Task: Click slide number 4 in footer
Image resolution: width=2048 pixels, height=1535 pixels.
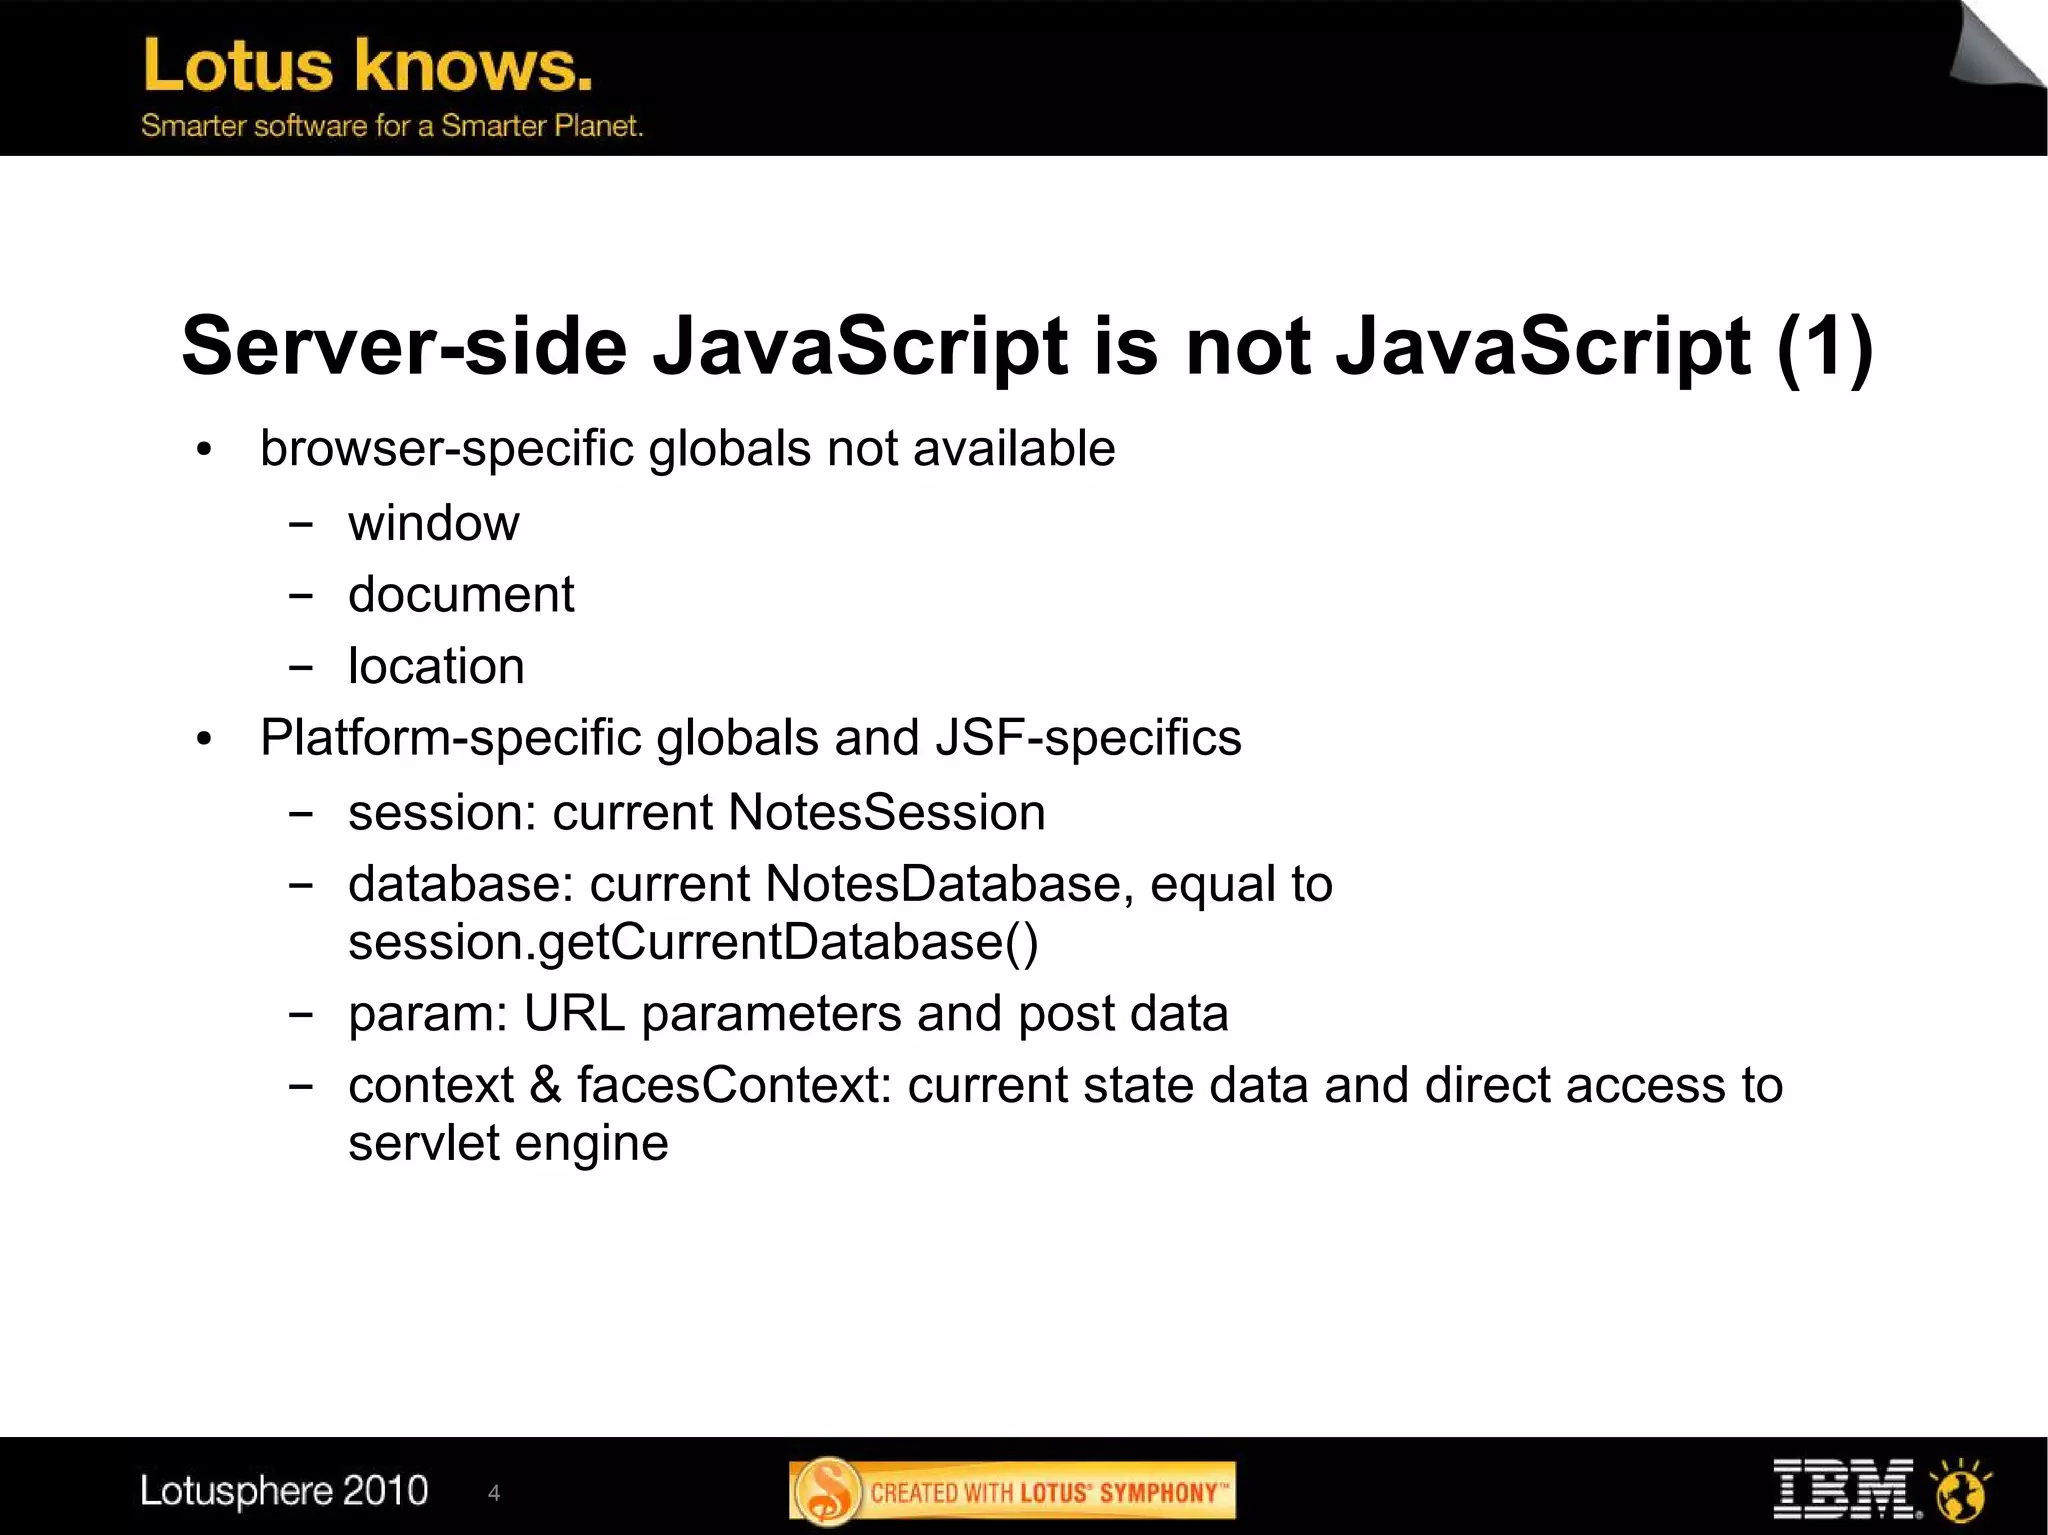Action: pos(493,1493)
